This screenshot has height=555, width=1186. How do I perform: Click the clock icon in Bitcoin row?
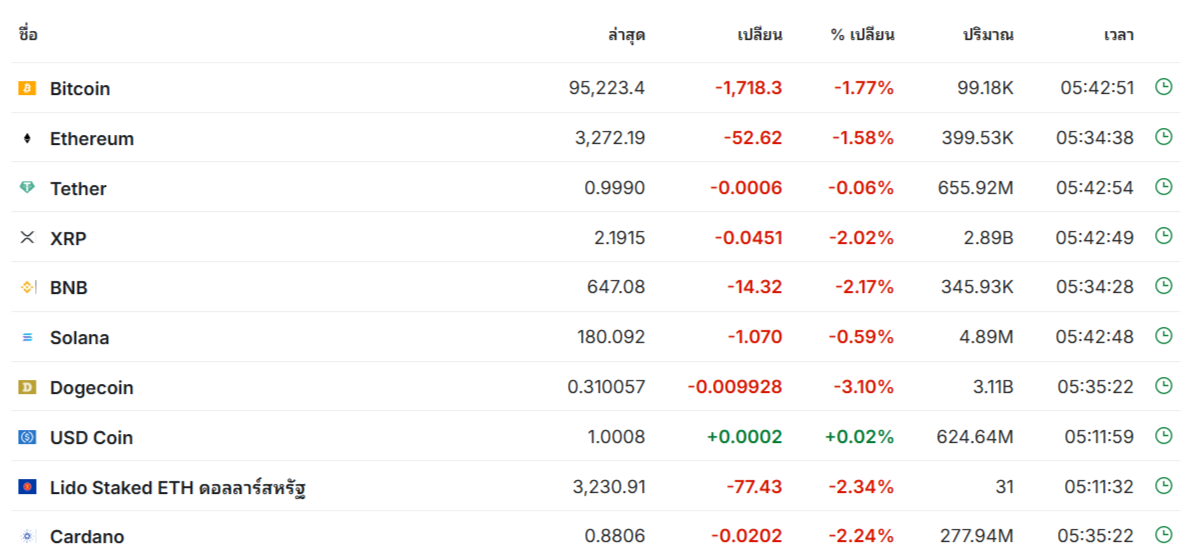pos(1163,87)
